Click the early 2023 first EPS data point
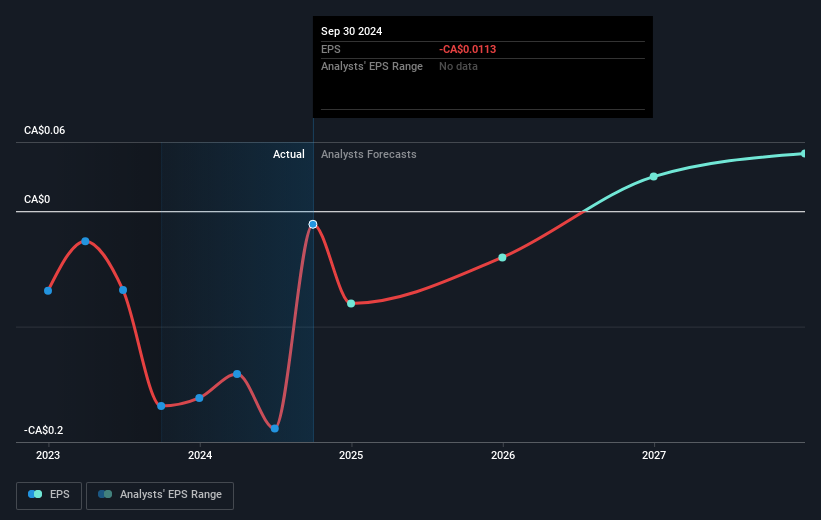This screenshot has width=821, height=520. pos(48,291)
